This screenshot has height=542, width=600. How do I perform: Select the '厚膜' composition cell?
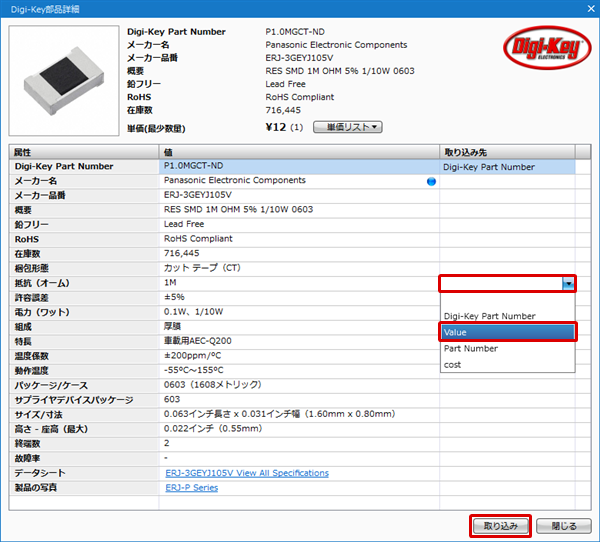[299, 327]
